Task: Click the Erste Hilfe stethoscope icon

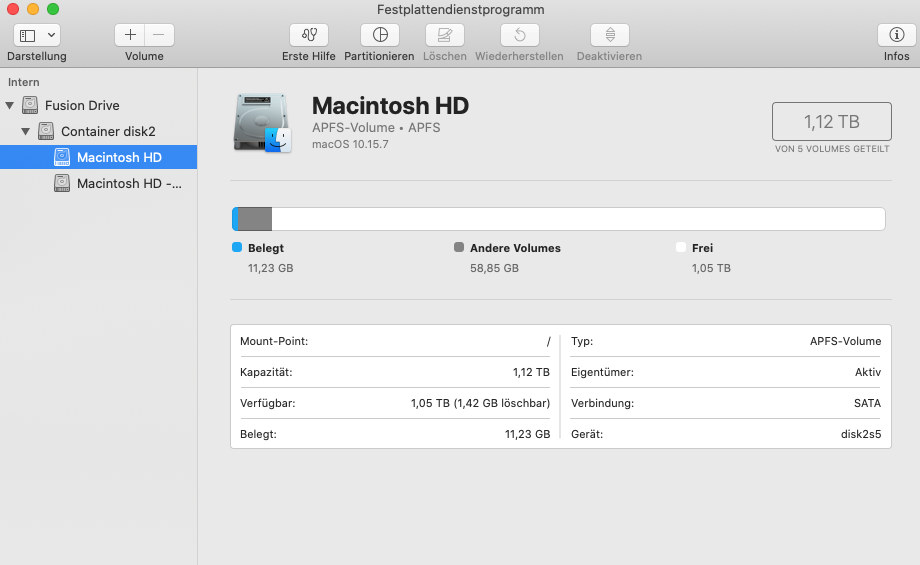Action: coord(308,35)
